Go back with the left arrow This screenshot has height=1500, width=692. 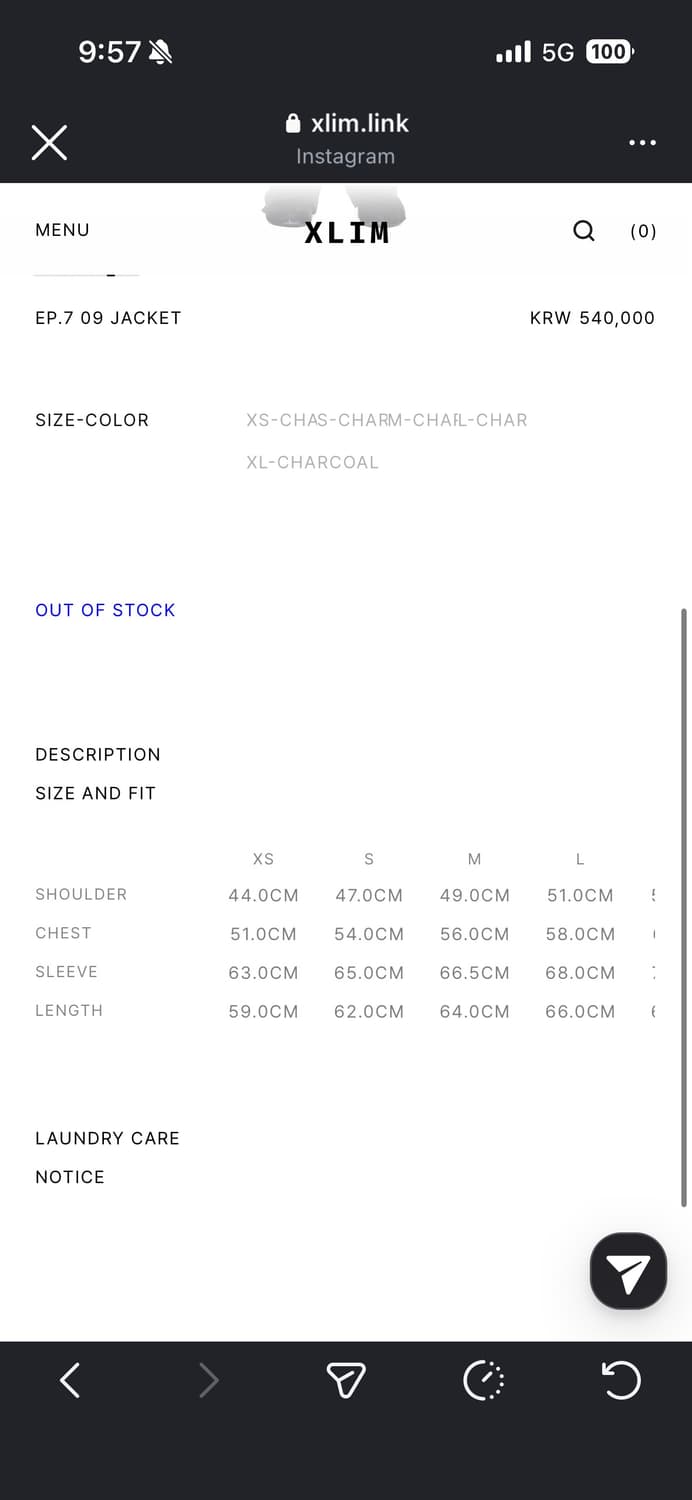click(70, 1381)
